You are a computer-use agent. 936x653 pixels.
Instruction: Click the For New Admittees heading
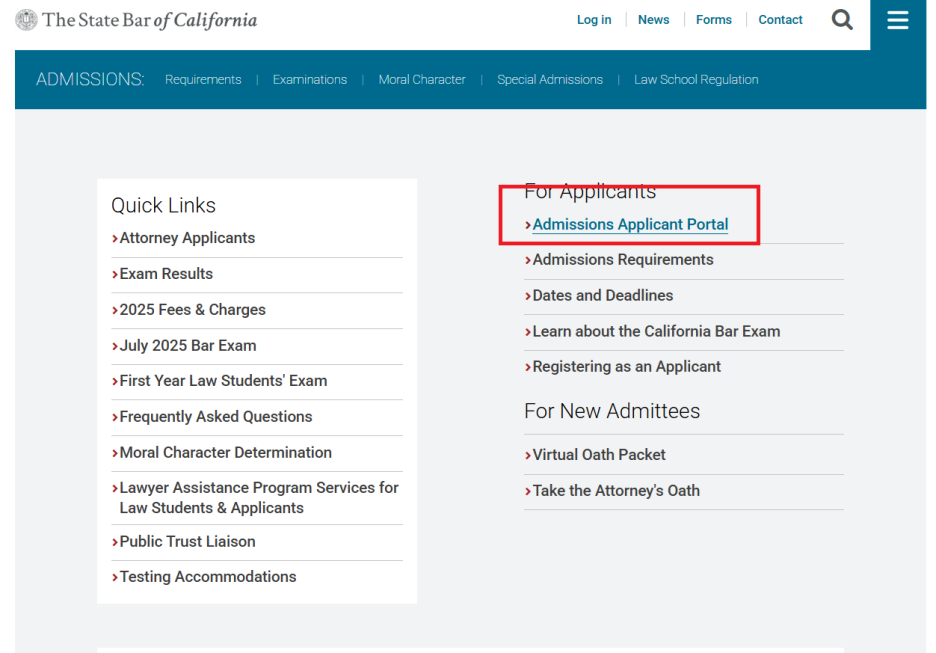(x=612, y=411)
